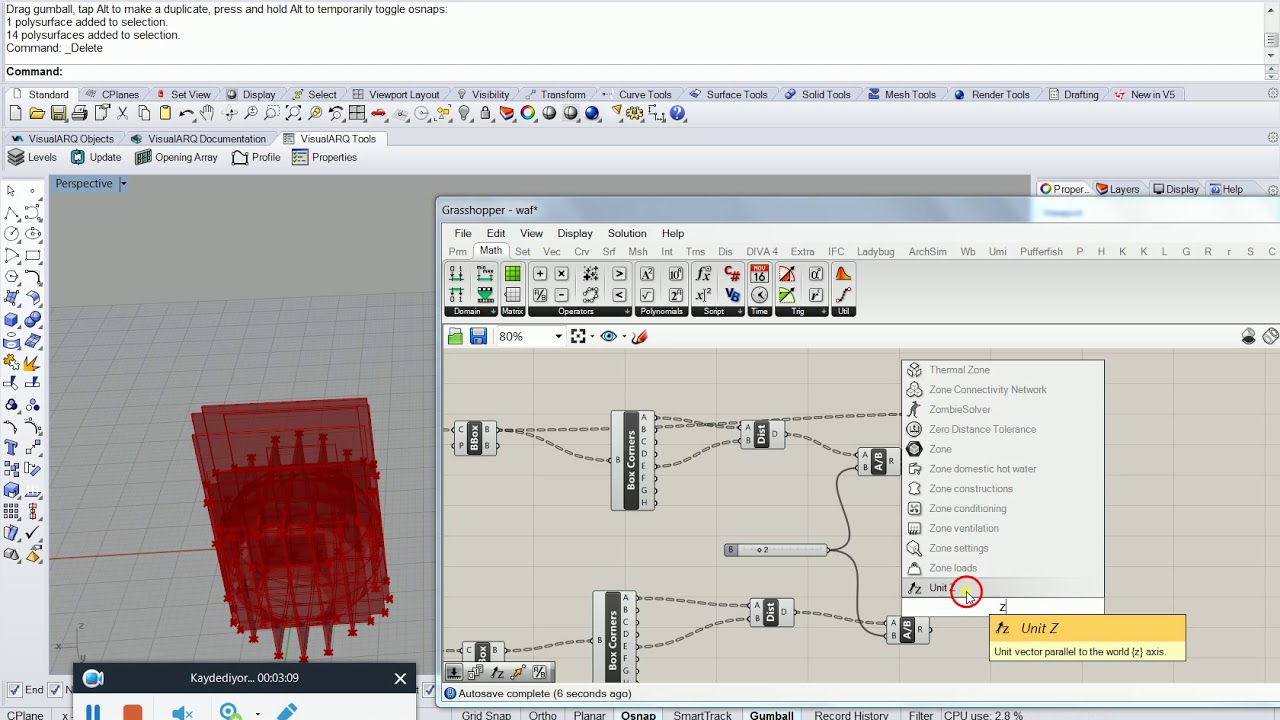Toggle Osnap in status bar
This screenshot has width=1280, height=720.
(638, 715)
